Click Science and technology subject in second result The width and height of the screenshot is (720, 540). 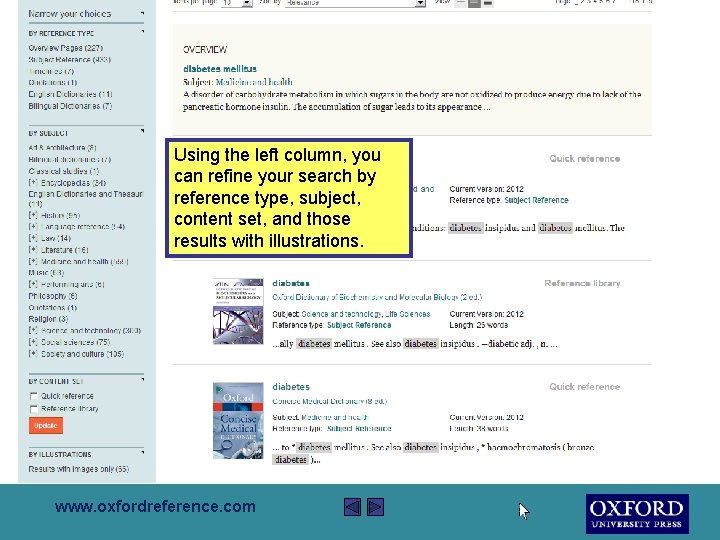(x=341, y=314)
